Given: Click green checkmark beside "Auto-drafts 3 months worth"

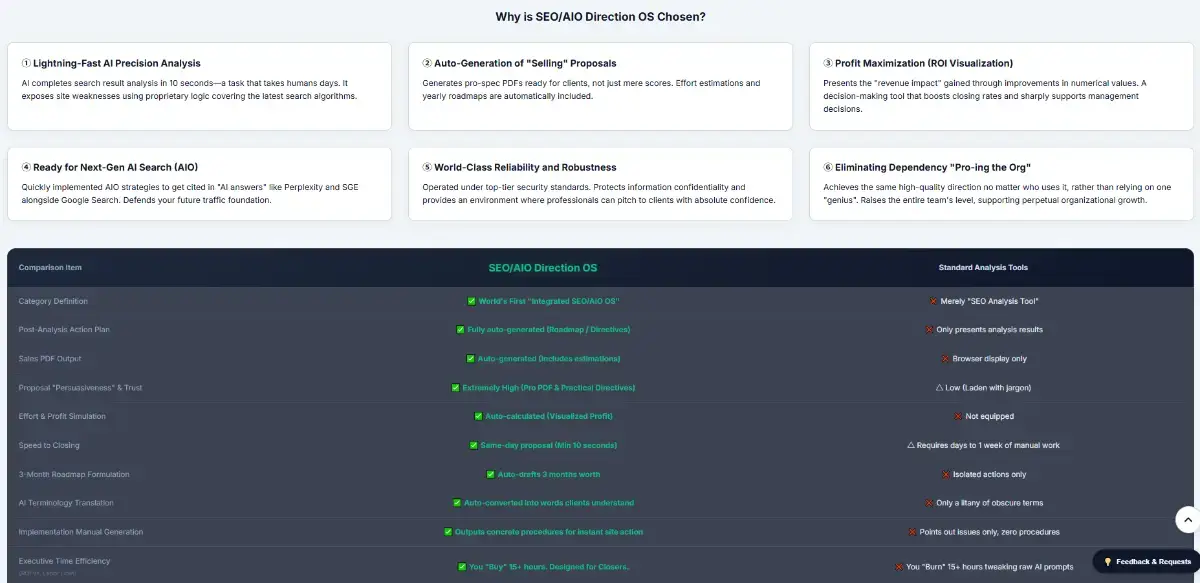Looking at the screenshot, I should click(490, 474).
